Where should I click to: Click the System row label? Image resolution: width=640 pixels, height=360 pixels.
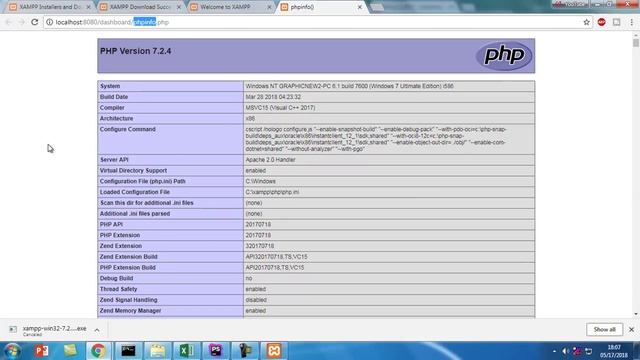pos(110,86)
